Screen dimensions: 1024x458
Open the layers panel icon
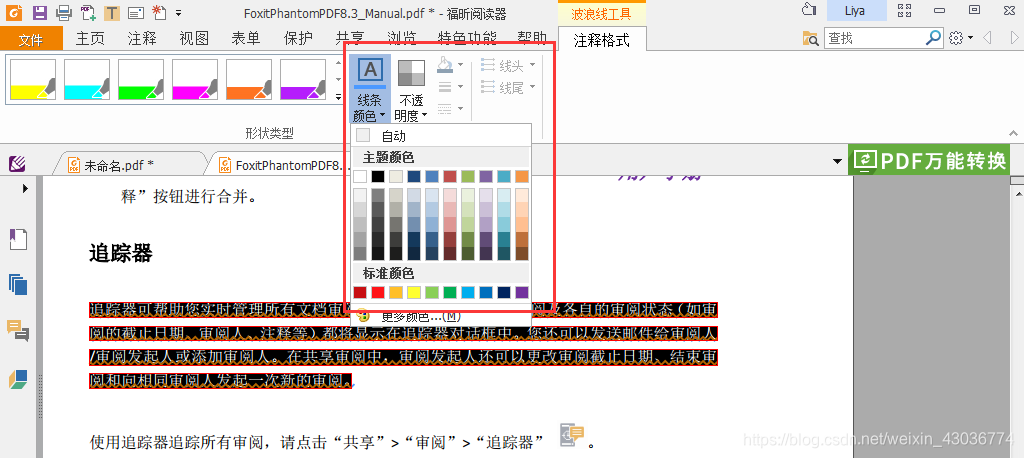(x=18, y=380)
